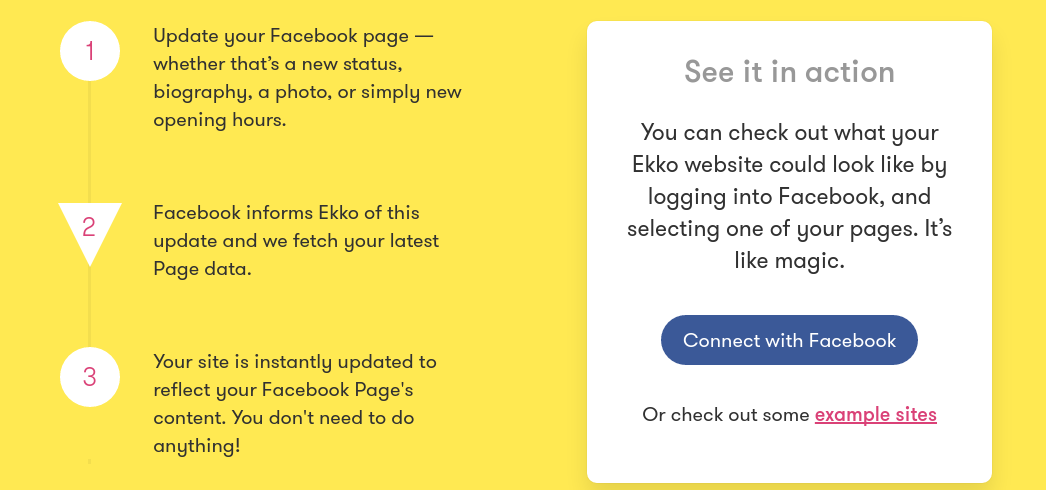Click the 'Ekko website could look like' line
1046x490 pixels.
(789, 164)
